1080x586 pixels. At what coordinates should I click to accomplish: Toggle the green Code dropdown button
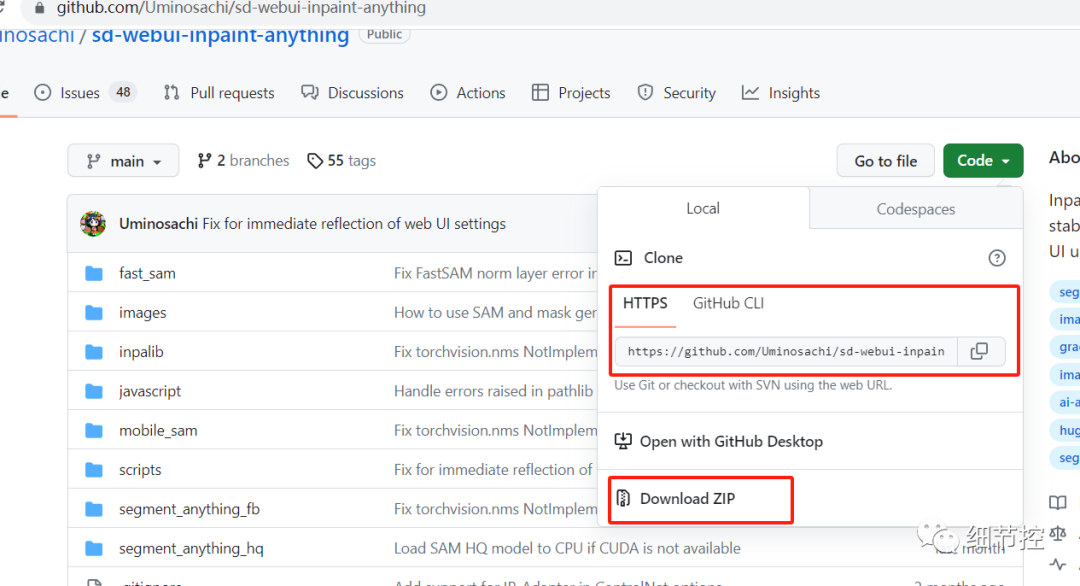click(x=983, y=160)
